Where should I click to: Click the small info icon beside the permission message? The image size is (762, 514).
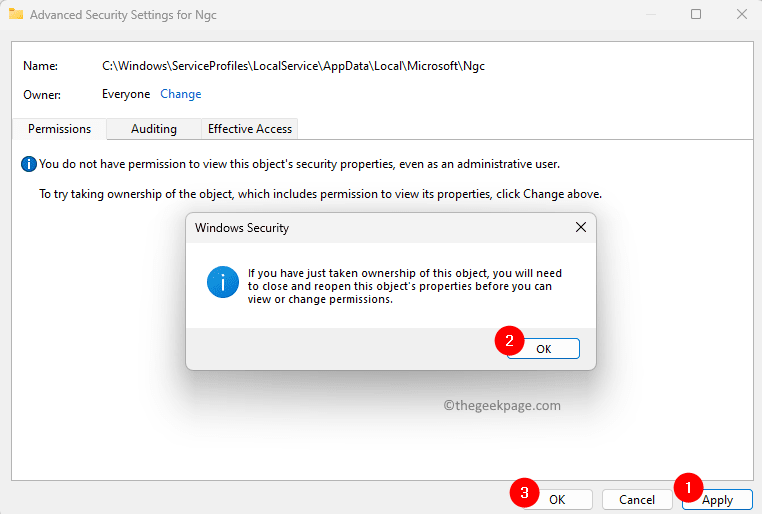click(29, 164)
